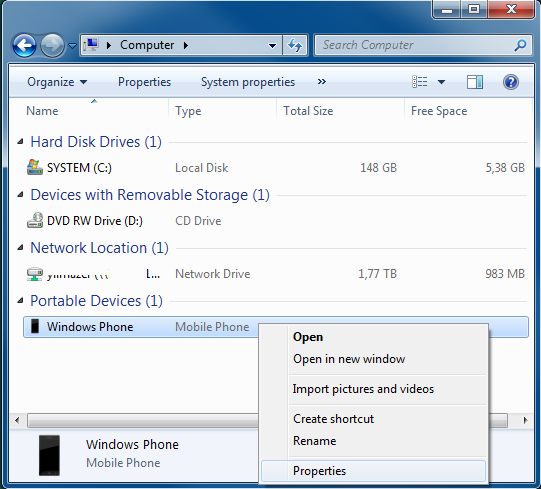Screen dimensions: 541x489
Task: Click the Refresh button beside address bar
Action: tap(295, 45)
